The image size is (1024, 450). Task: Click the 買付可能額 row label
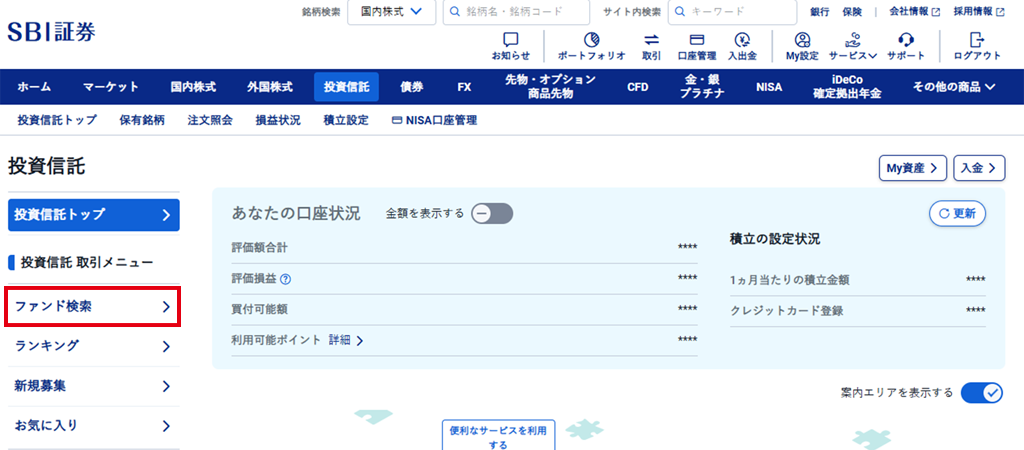click(x=259, y=309)
